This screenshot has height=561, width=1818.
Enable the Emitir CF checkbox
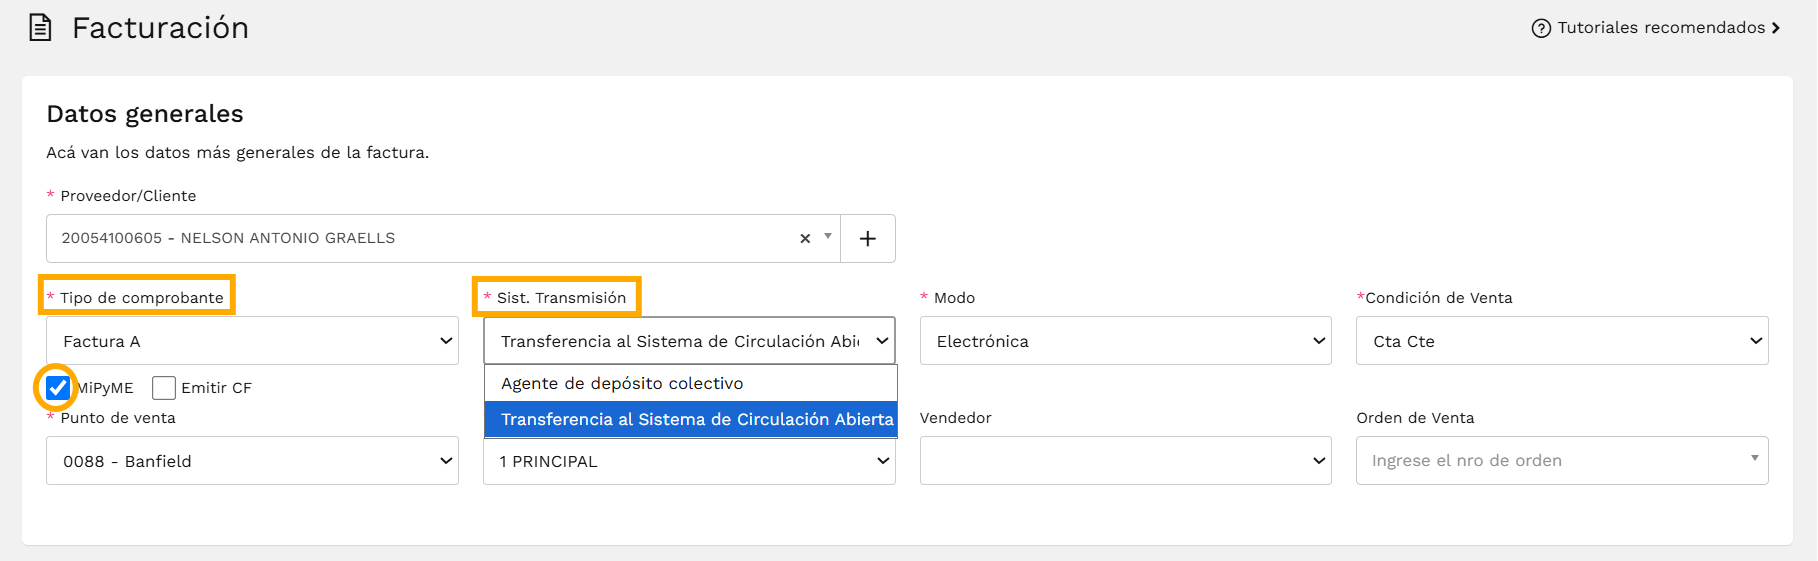point(164,388)
